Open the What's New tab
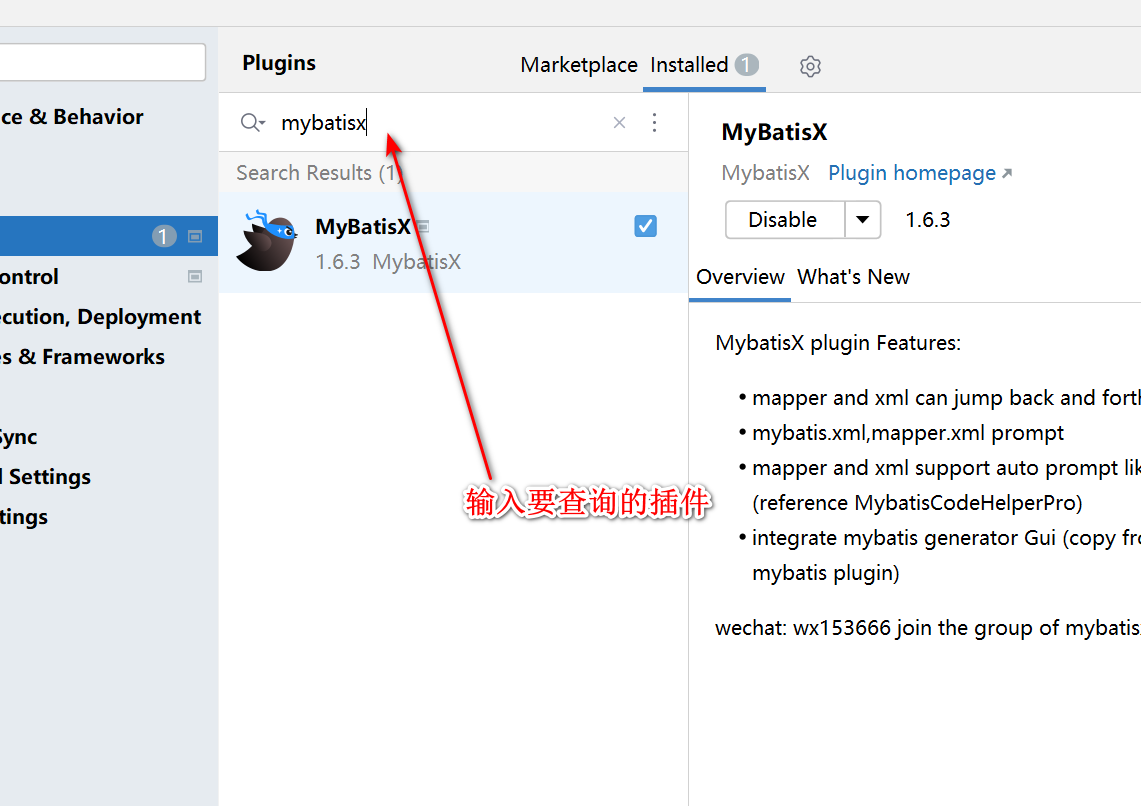The width and height of the screenshot is (1141, 806). tap(853, 277)
